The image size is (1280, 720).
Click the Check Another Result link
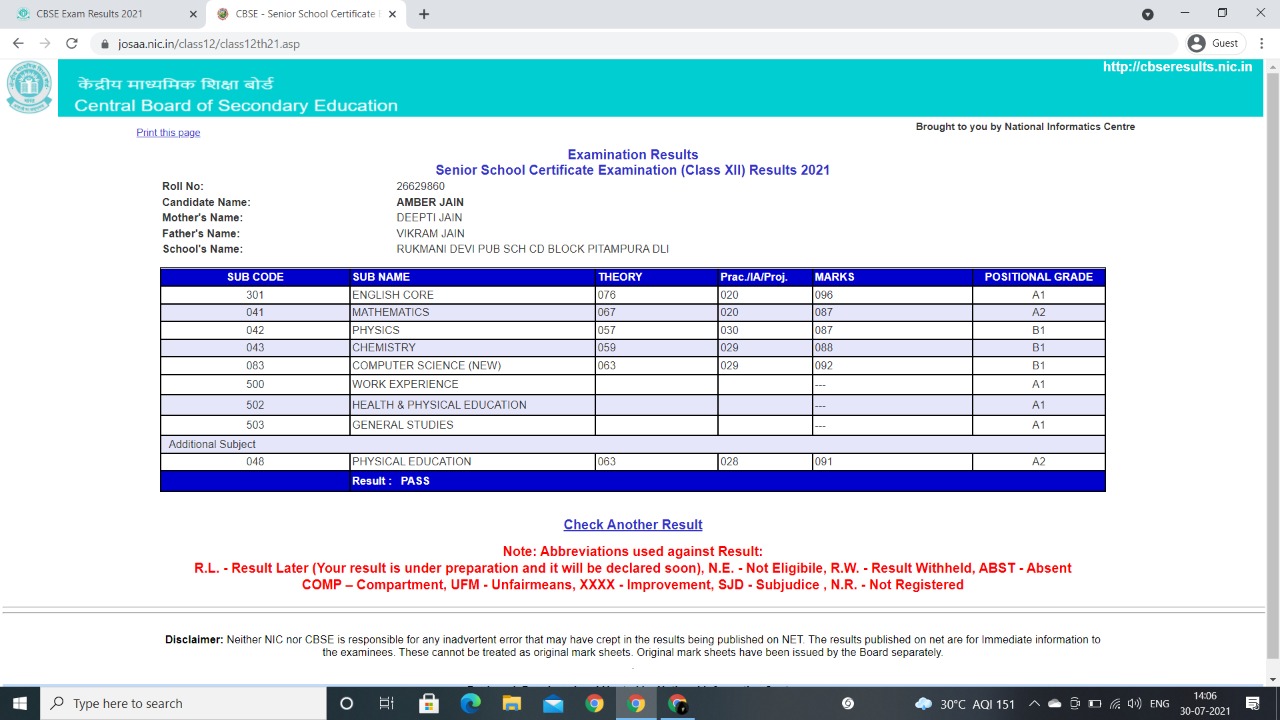tap(633, 524)
